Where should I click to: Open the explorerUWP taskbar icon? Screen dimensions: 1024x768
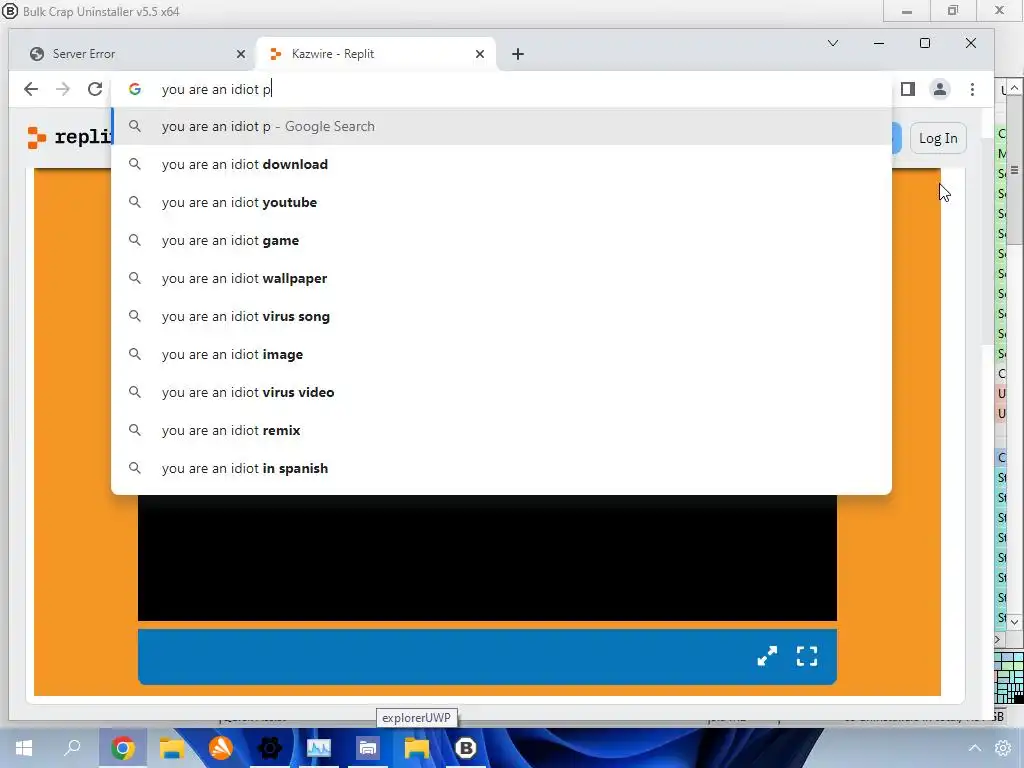tap(368, 748)
